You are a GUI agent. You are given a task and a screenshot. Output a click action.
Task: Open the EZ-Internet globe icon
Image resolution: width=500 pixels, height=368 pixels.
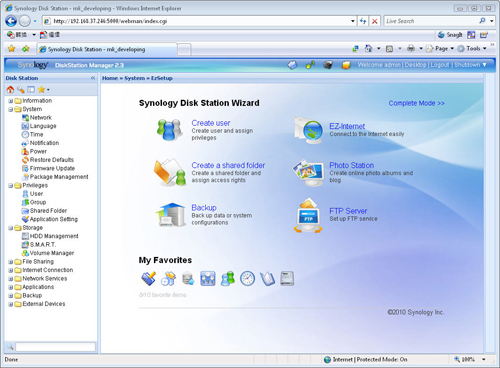tap(309, 130)
